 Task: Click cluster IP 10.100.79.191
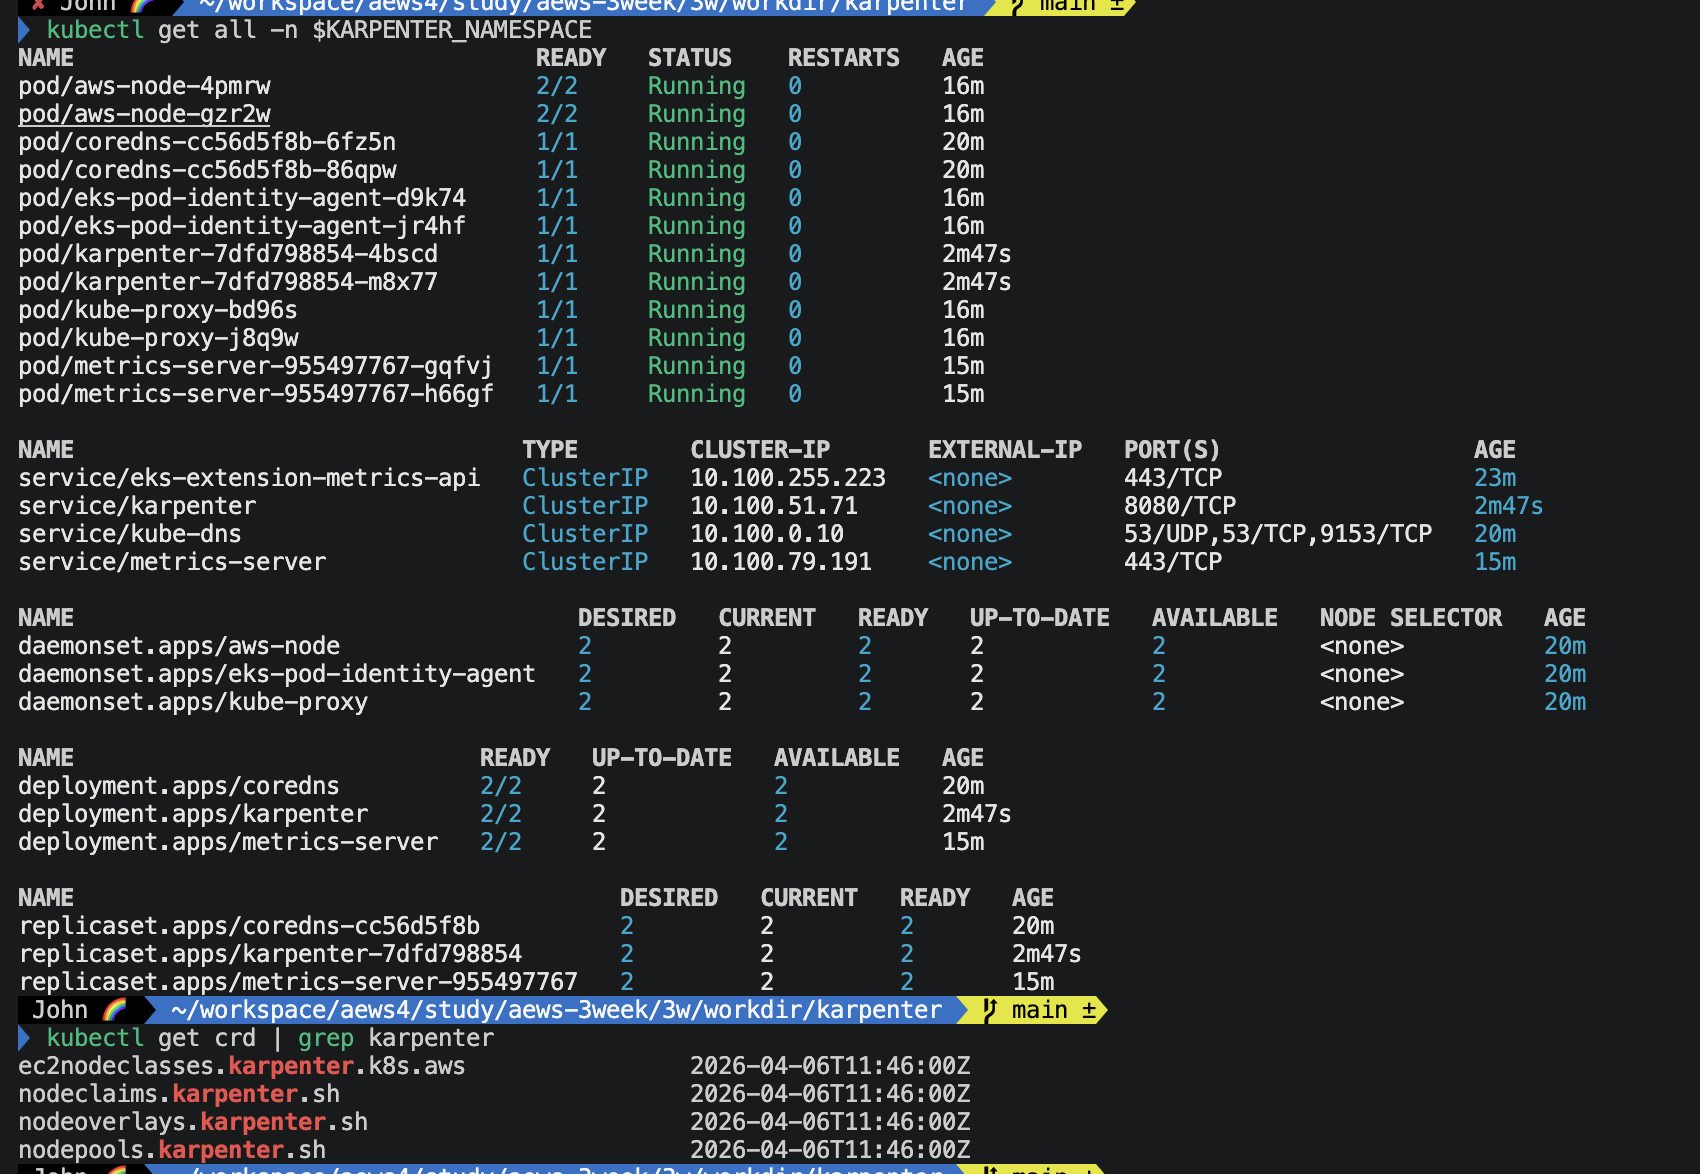pyautogui.click(x=781, y=562)
